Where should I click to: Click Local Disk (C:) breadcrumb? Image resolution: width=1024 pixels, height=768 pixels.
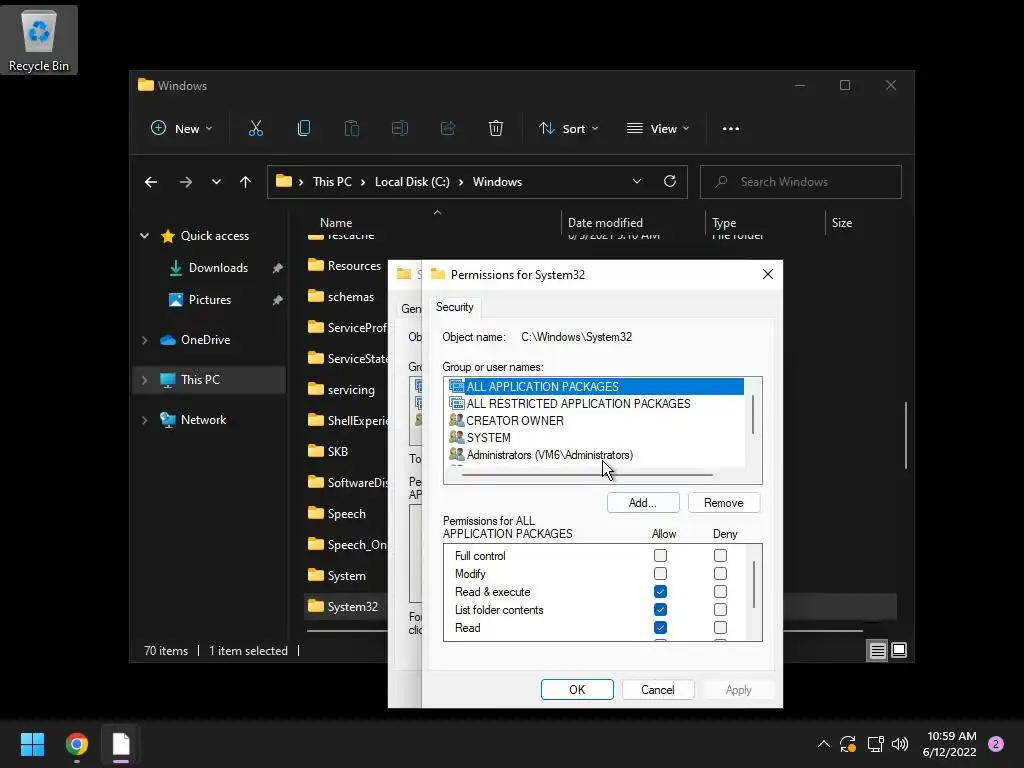412,182
